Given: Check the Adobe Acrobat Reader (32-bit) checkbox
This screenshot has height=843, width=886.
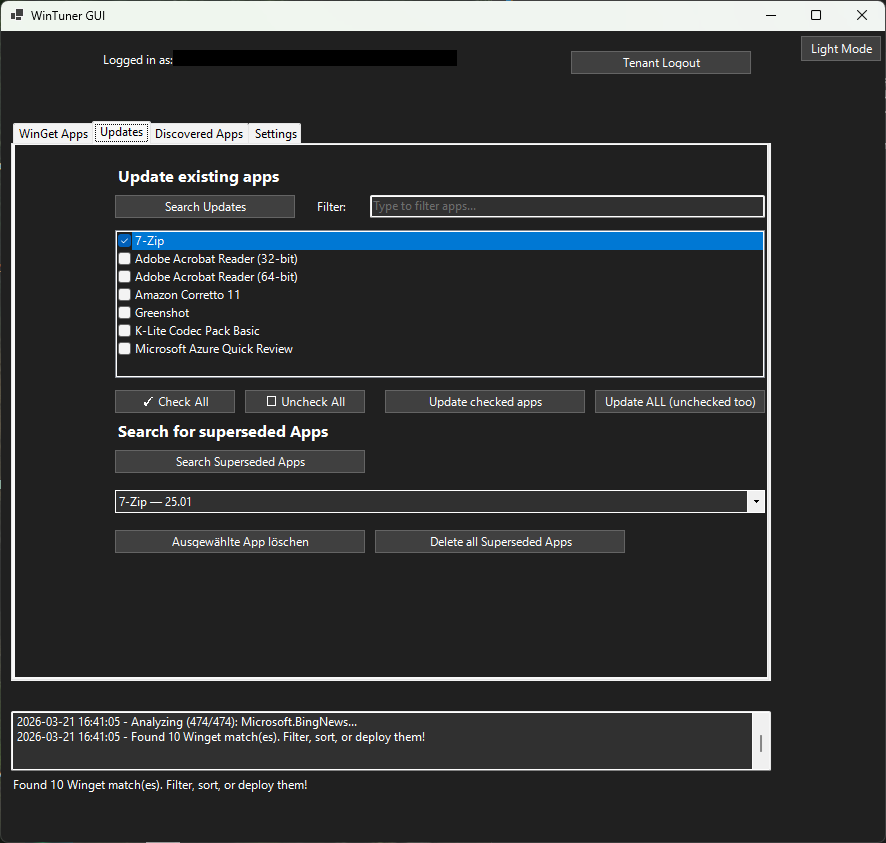Looking at the screenshot, I should (125, 259).
